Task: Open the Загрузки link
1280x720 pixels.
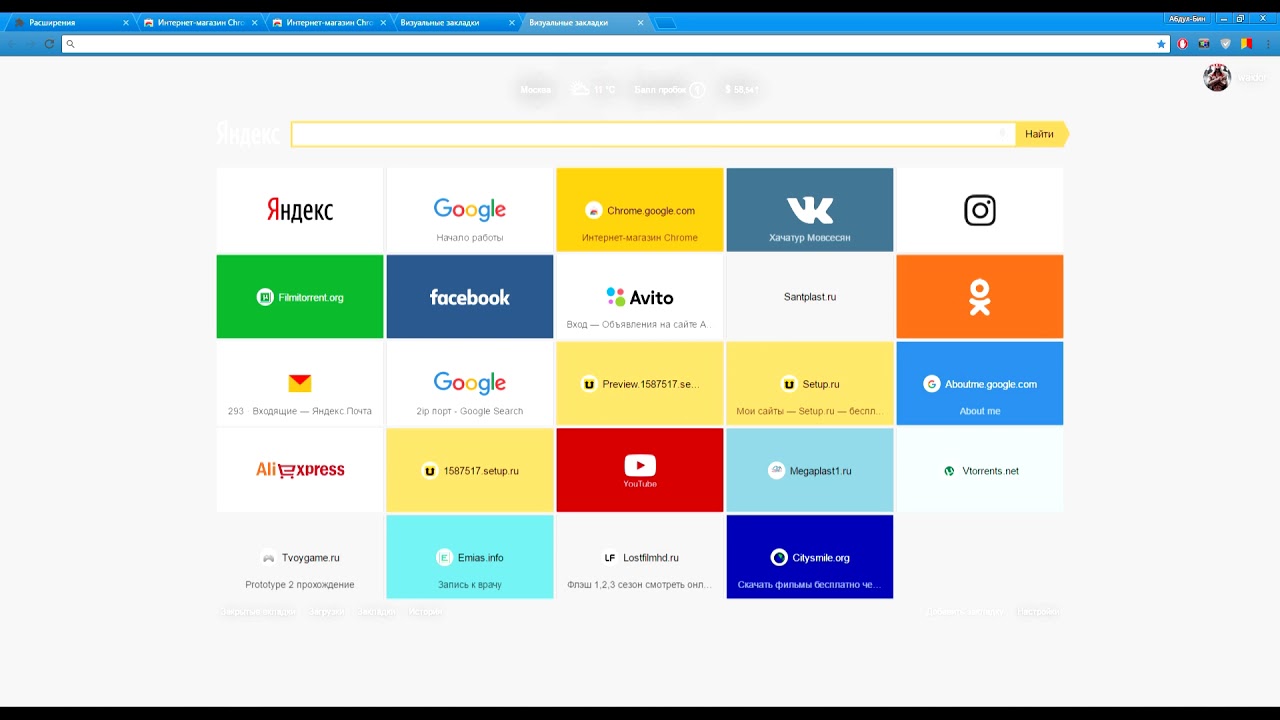Action: [326, 611]
